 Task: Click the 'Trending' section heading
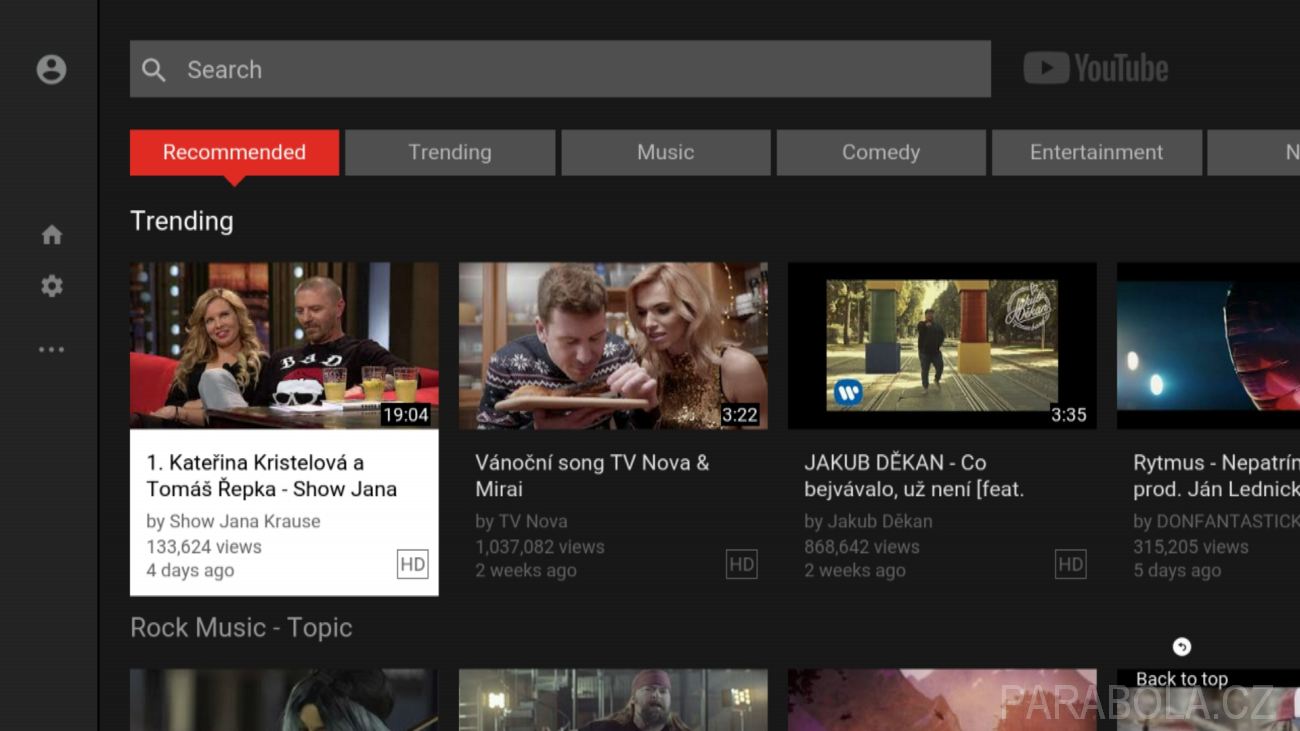(182, 221)
